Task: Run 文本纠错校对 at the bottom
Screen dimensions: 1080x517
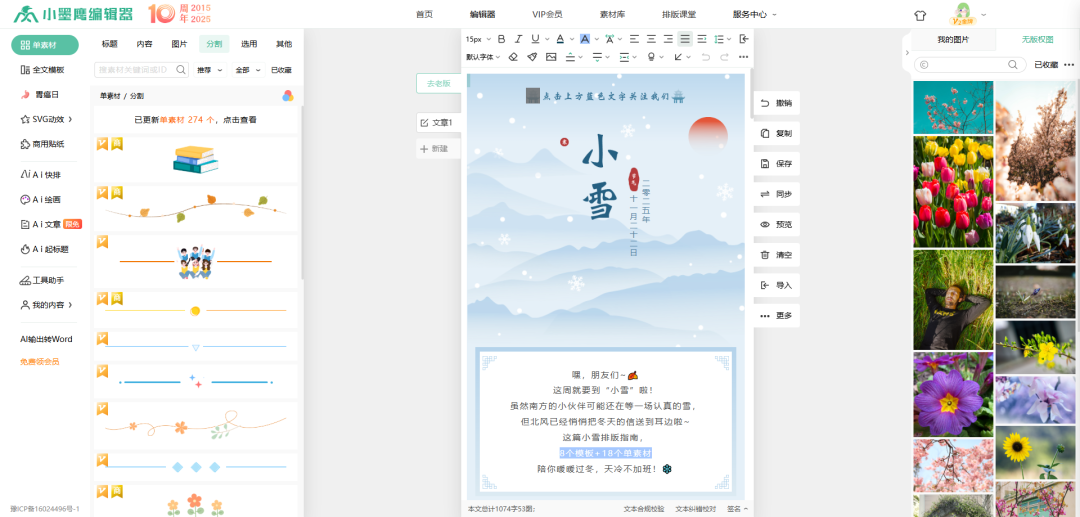Action: pos(696,509)
